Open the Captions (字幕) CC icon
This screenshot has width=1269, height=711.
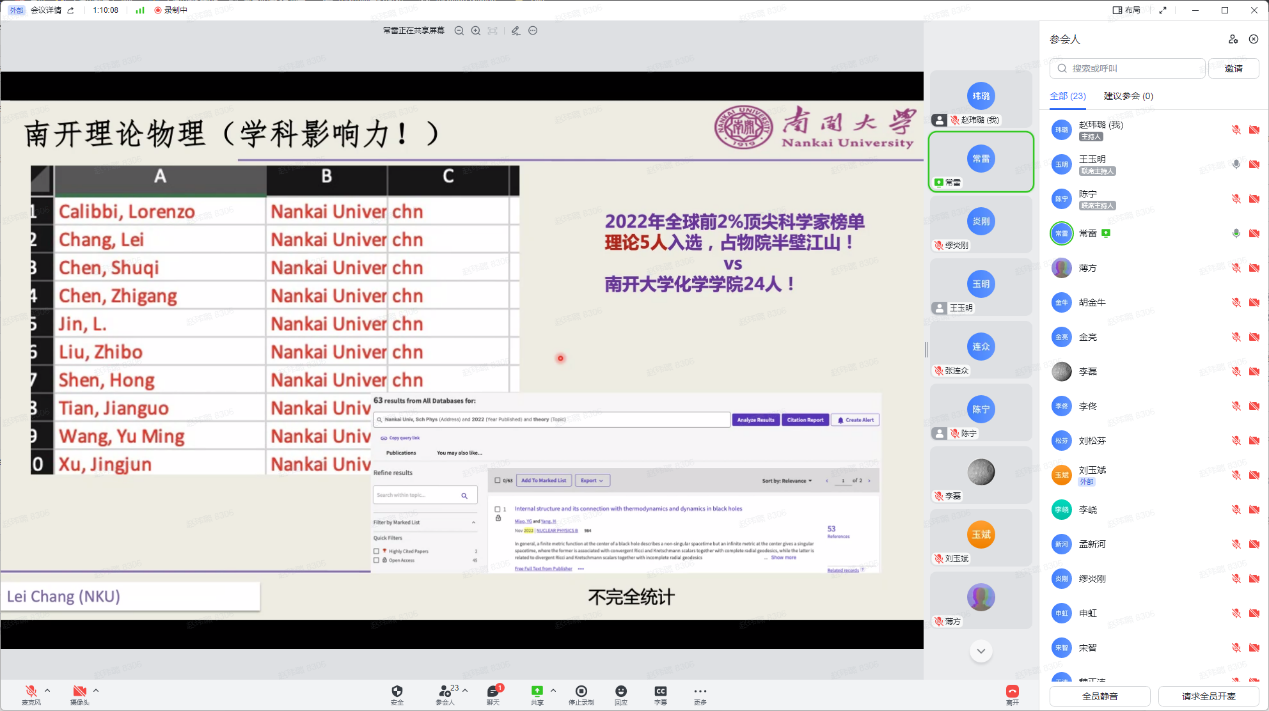click(x=660, y=691)
